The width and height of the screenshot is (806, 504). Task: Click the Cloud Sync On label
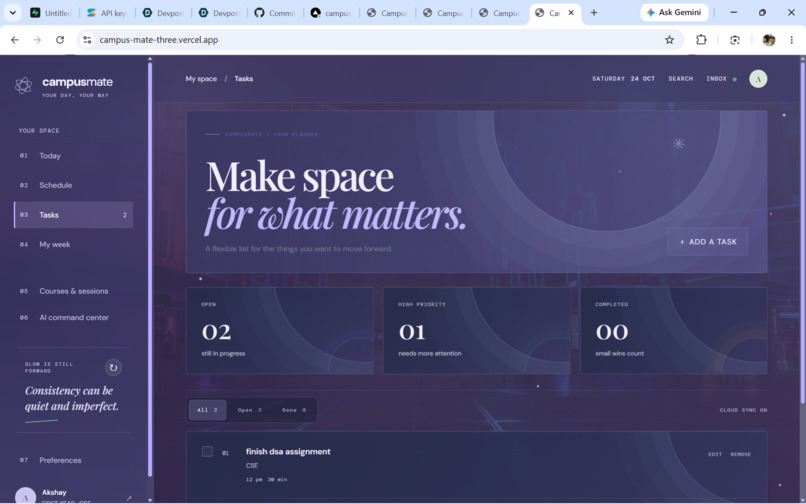(743, 410)
